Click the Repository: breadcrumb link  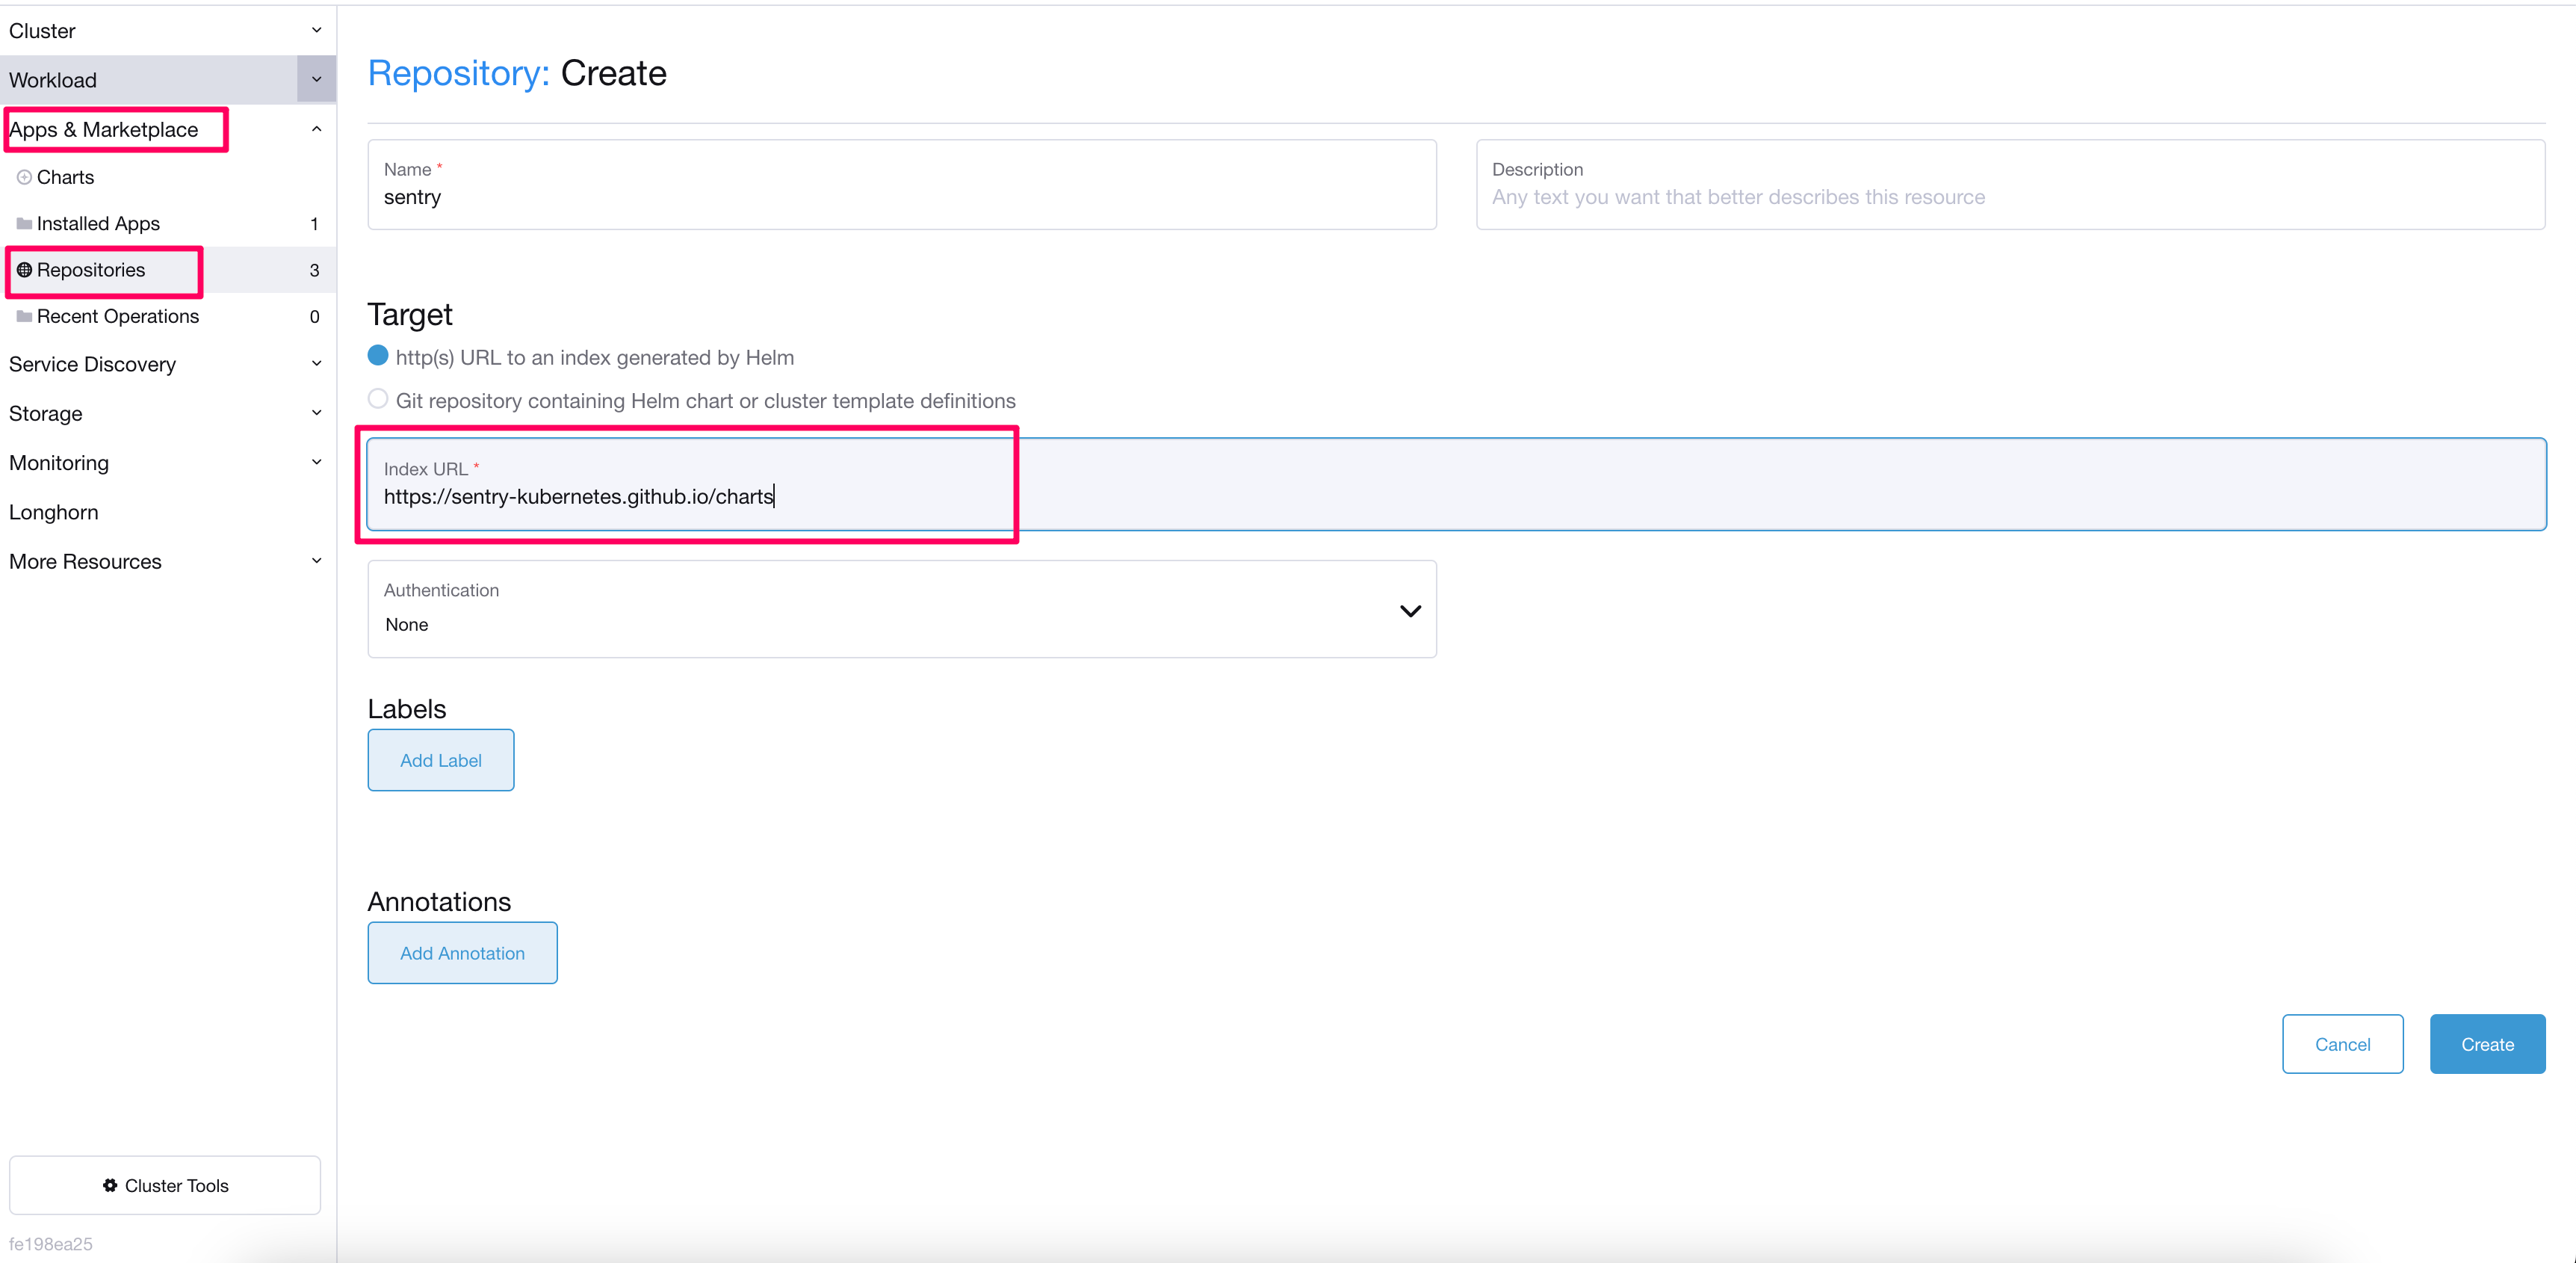(x=459, y=73)
